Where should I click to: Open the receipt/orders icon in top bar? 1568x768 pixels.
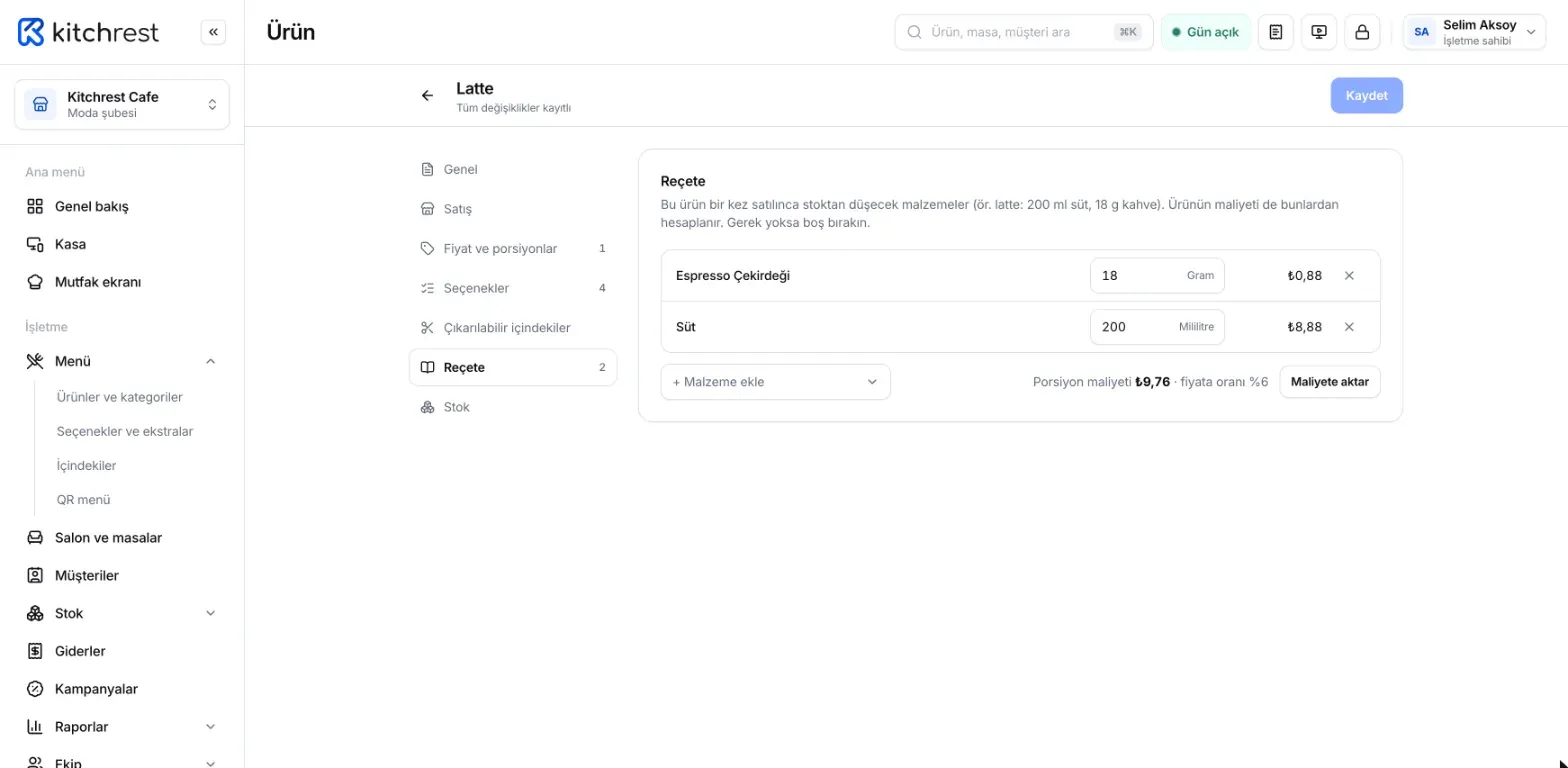[1275, 32]
